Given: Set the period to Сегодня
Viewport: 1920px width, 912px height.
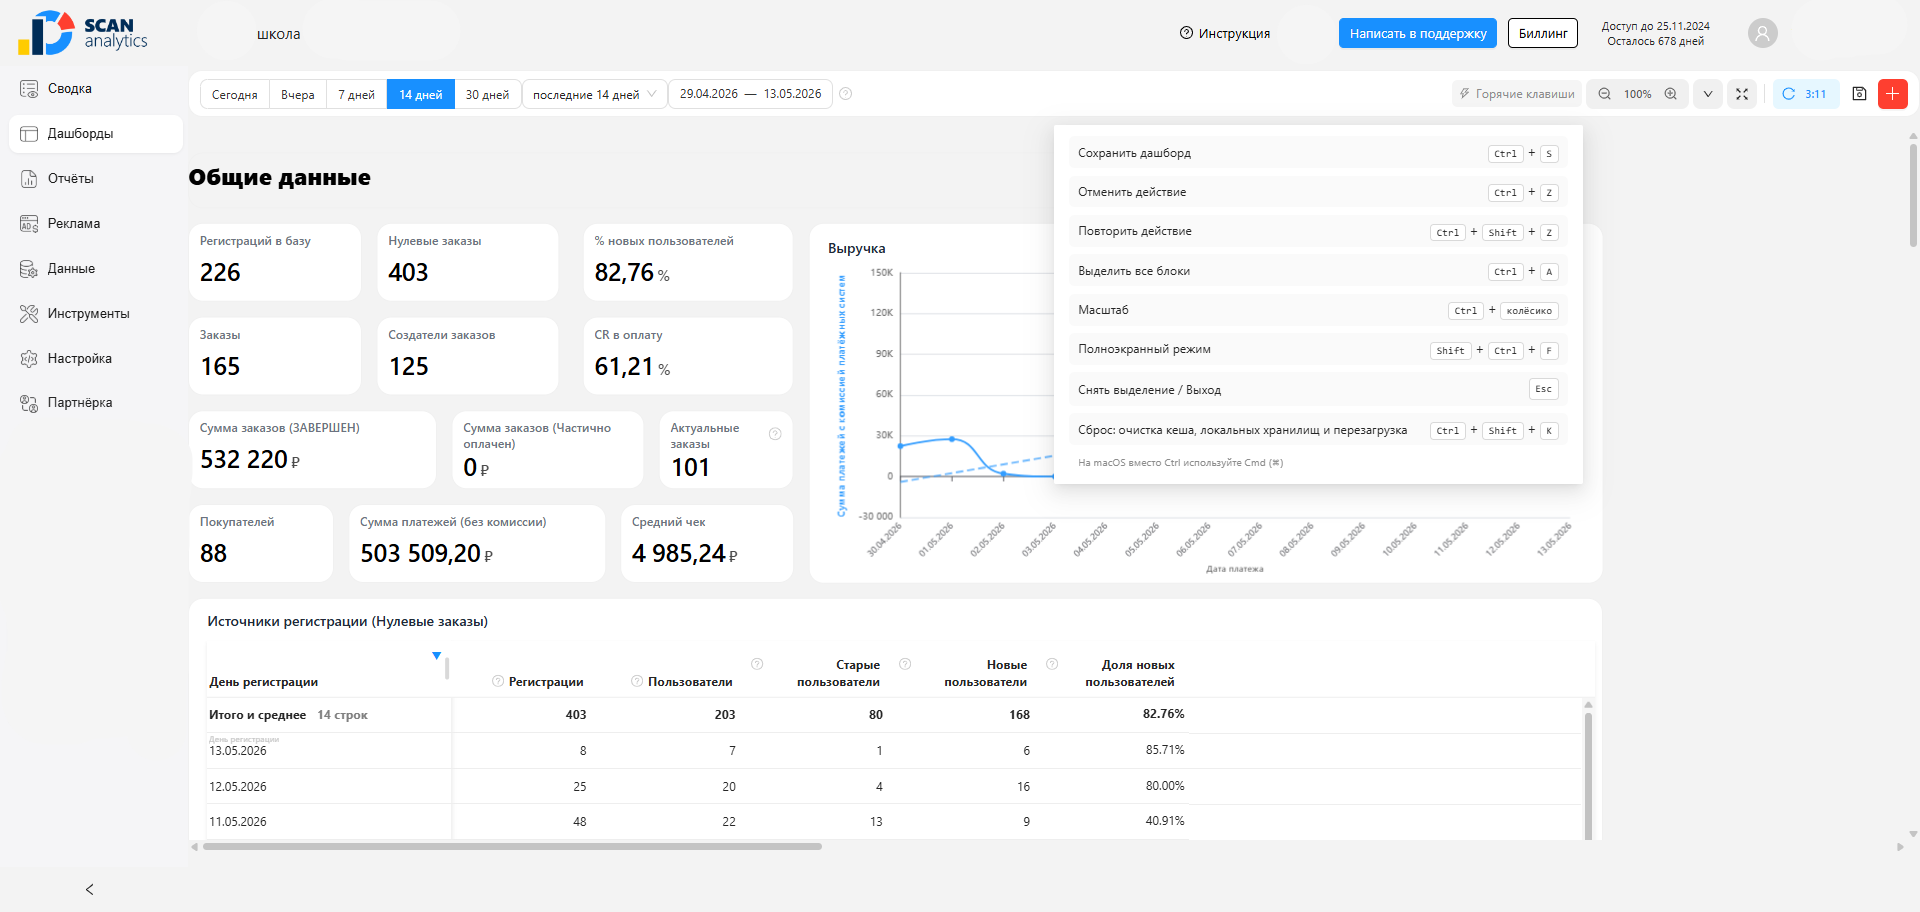Looking at the screenshot, I should coord(235,94).
